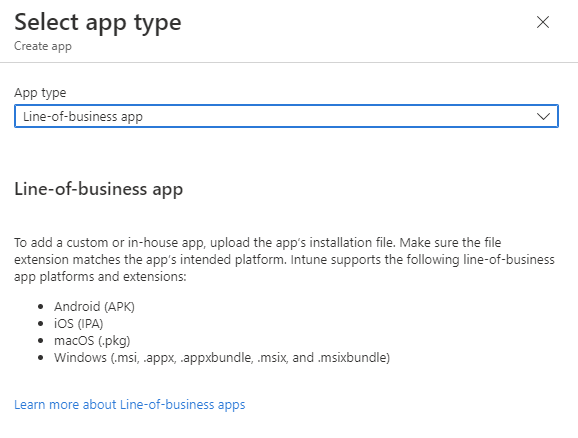Click the bullet point beside iOS (IPA)
The height and width of the screenshot is (438, 578).
[x=41, y=324]
